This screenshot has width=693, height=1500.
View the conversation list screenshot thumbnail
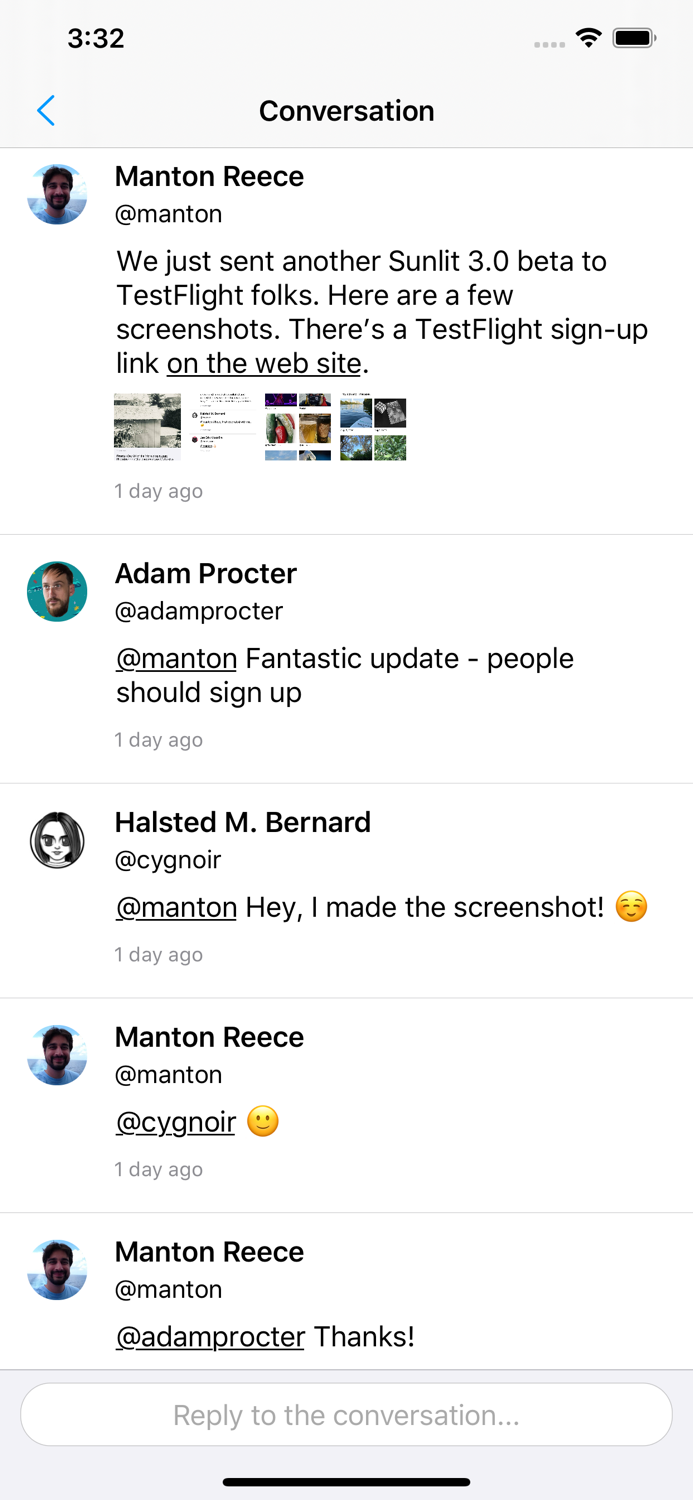[223, 427]
